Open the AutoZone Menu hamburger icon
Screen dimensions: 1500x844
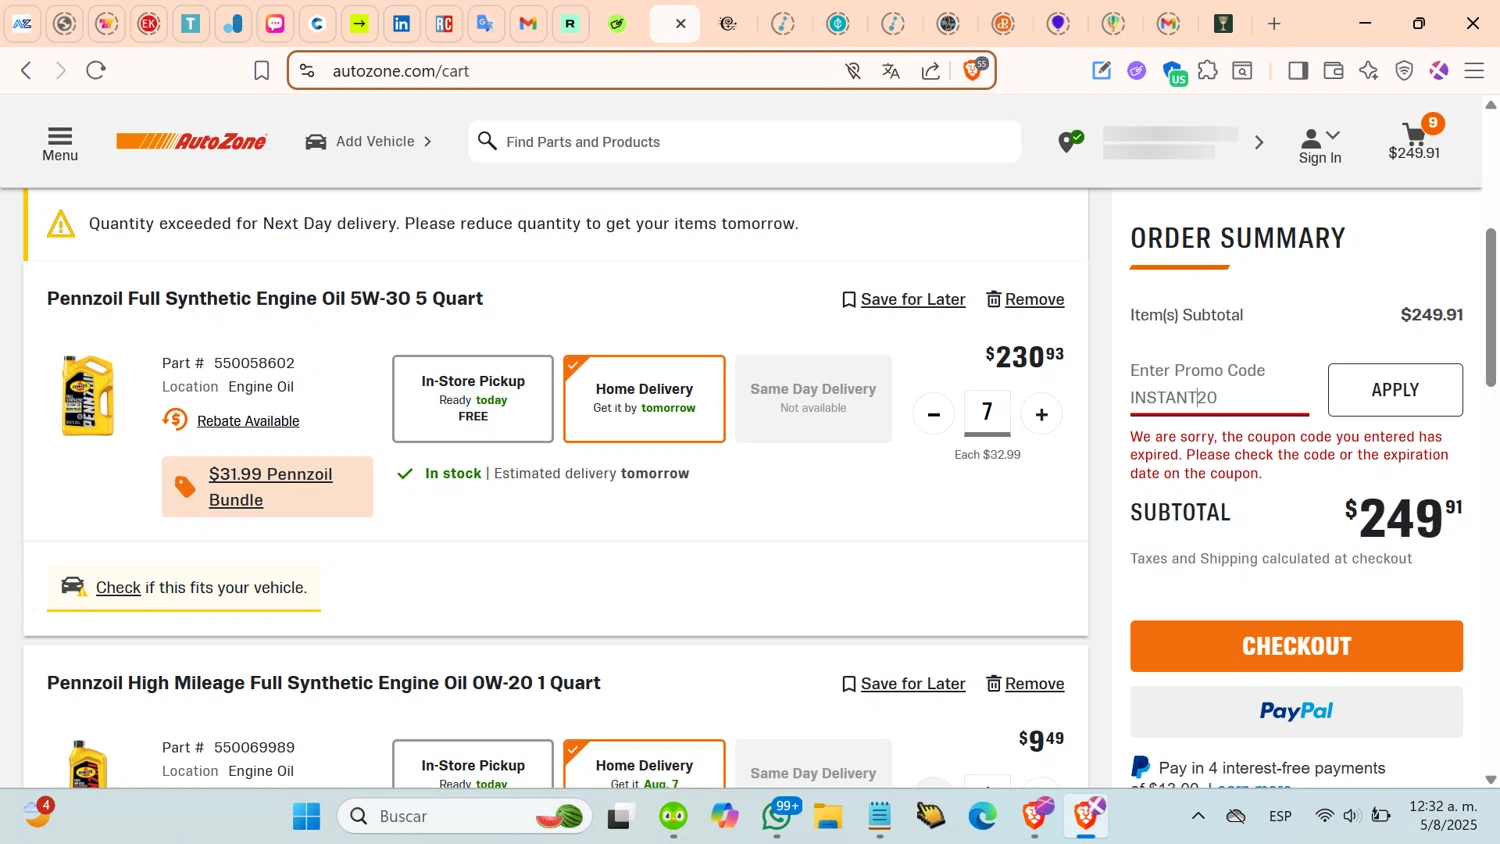(60, 143)
